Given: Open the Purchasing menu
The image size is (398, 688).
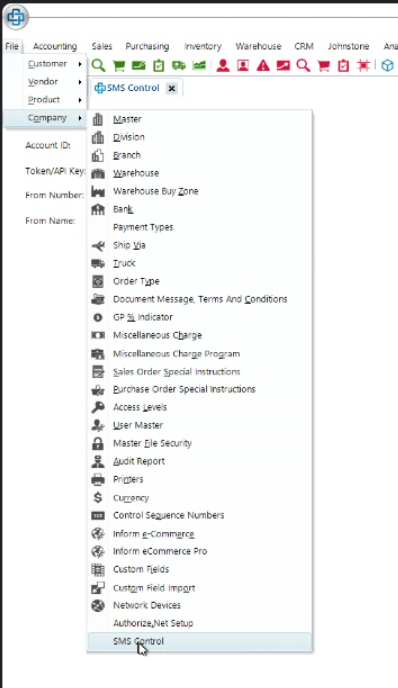Looking at the screenshot, I should [147, 46].
